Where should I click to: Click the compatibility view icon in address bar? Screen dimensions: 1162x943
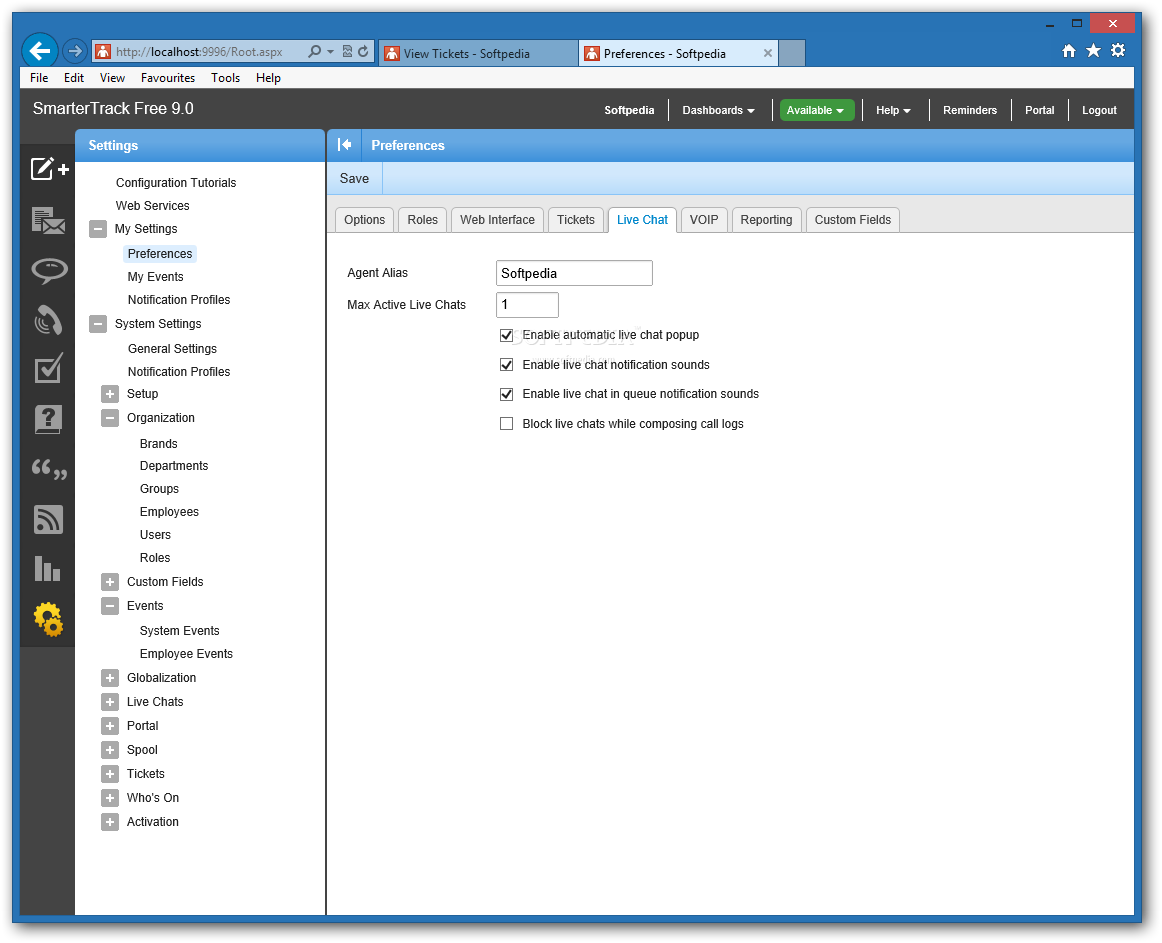pos(347,51)
